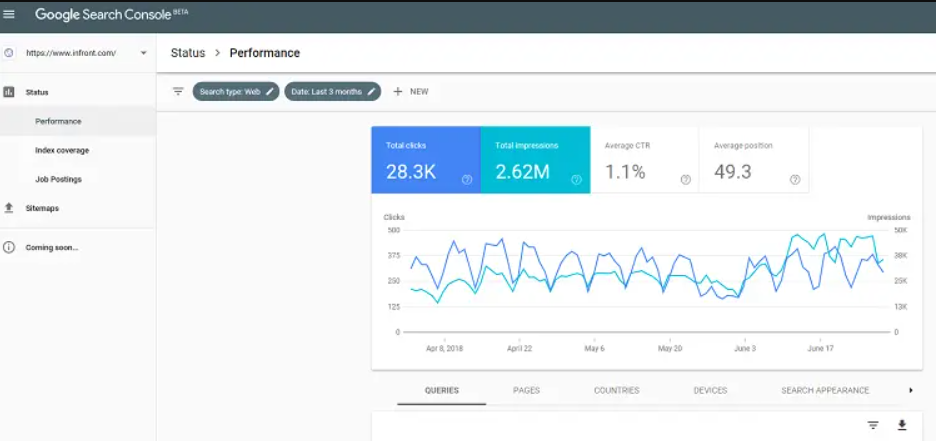Enable the Average position metric card

coord(753,160)
